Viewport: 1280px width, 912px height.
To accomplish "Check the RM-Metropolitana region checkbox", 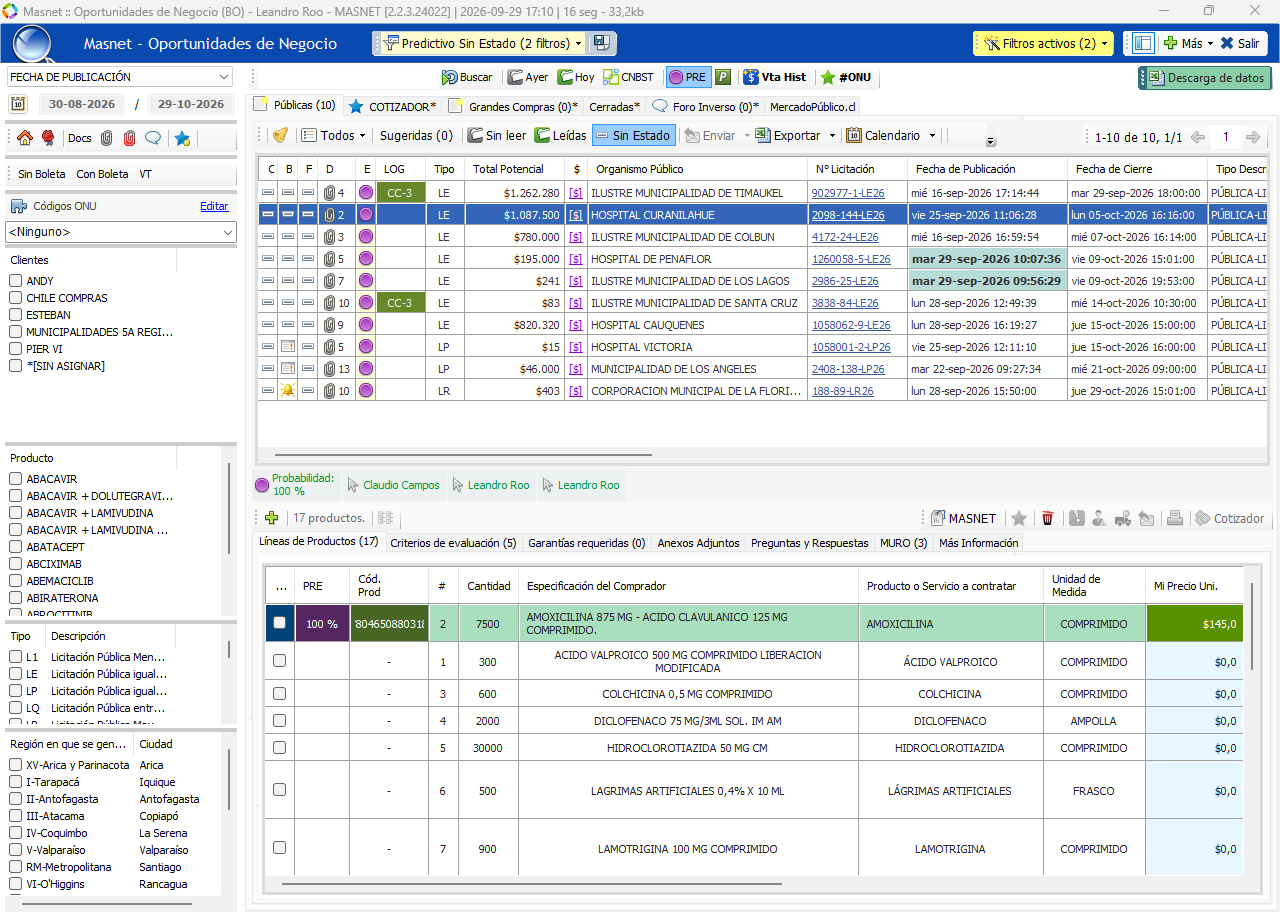I will (x=16, y=867).
